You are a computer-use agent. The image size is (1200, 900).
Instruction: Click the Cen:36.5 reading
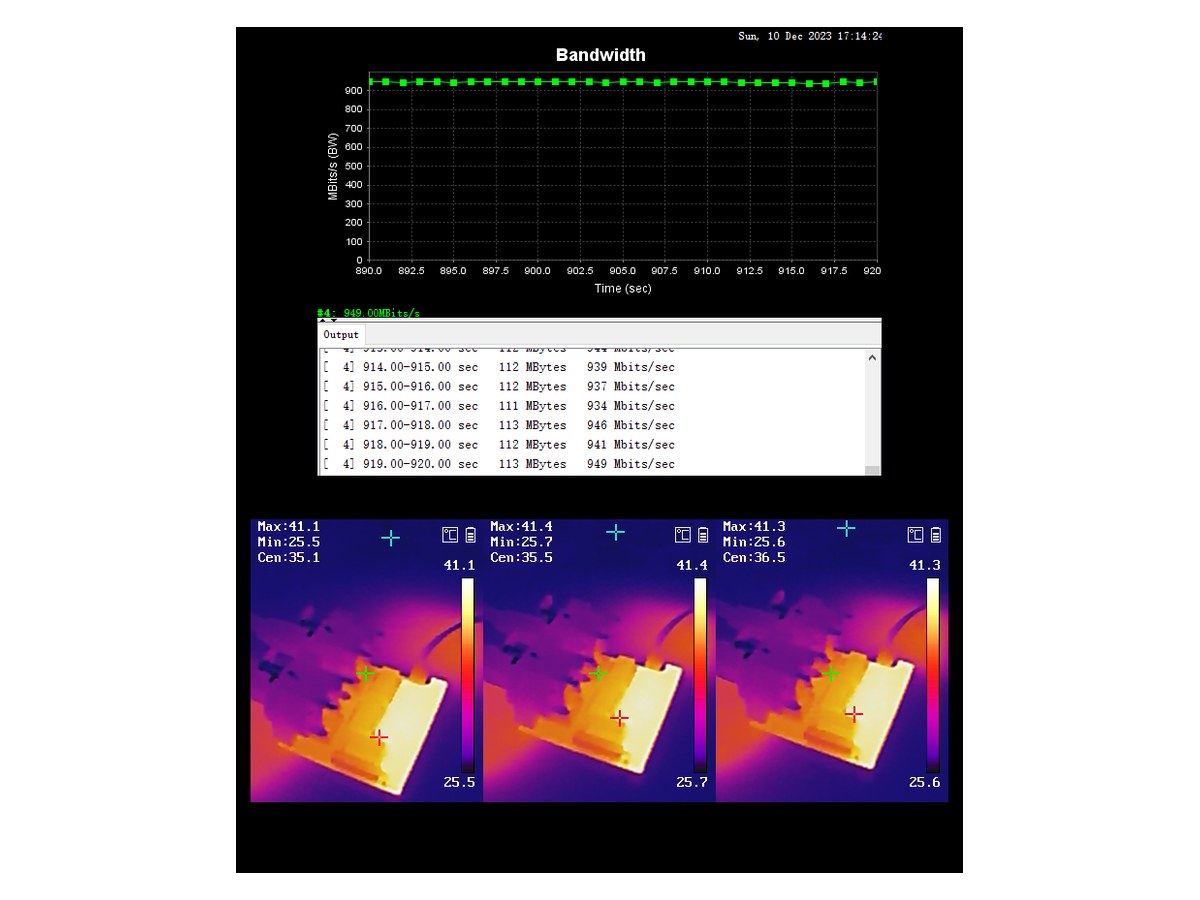pyautogui.click(x=754, y=558)
